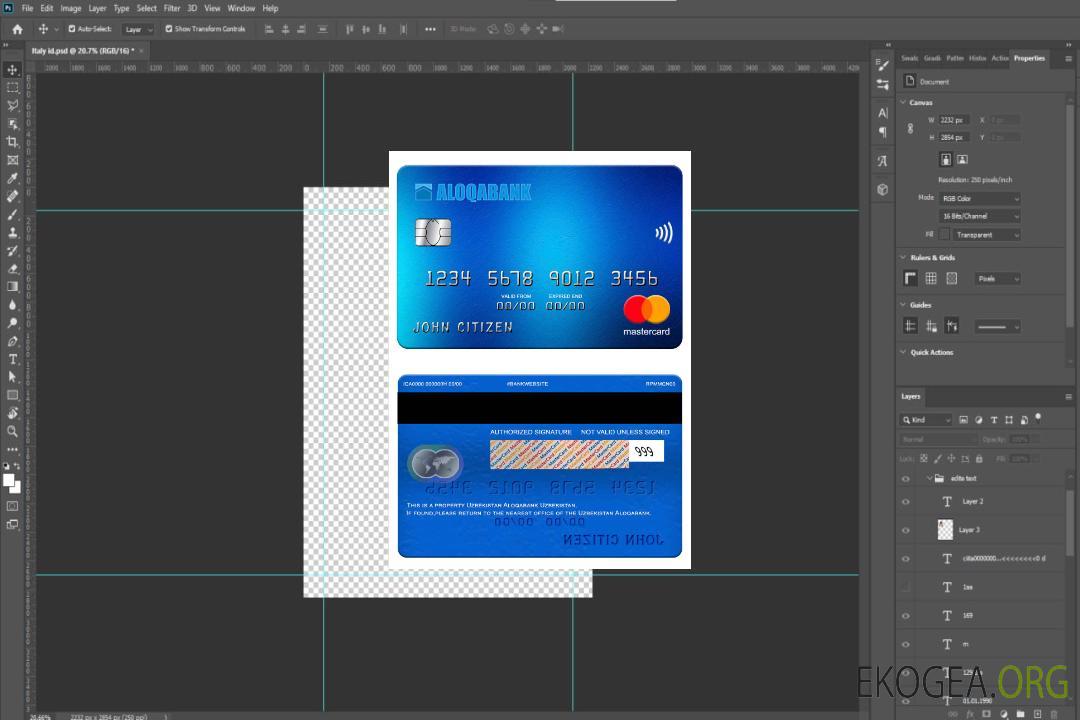
Task: Open the 16 Bits/Channel dropdown
Action: click(x=979, y=216)
